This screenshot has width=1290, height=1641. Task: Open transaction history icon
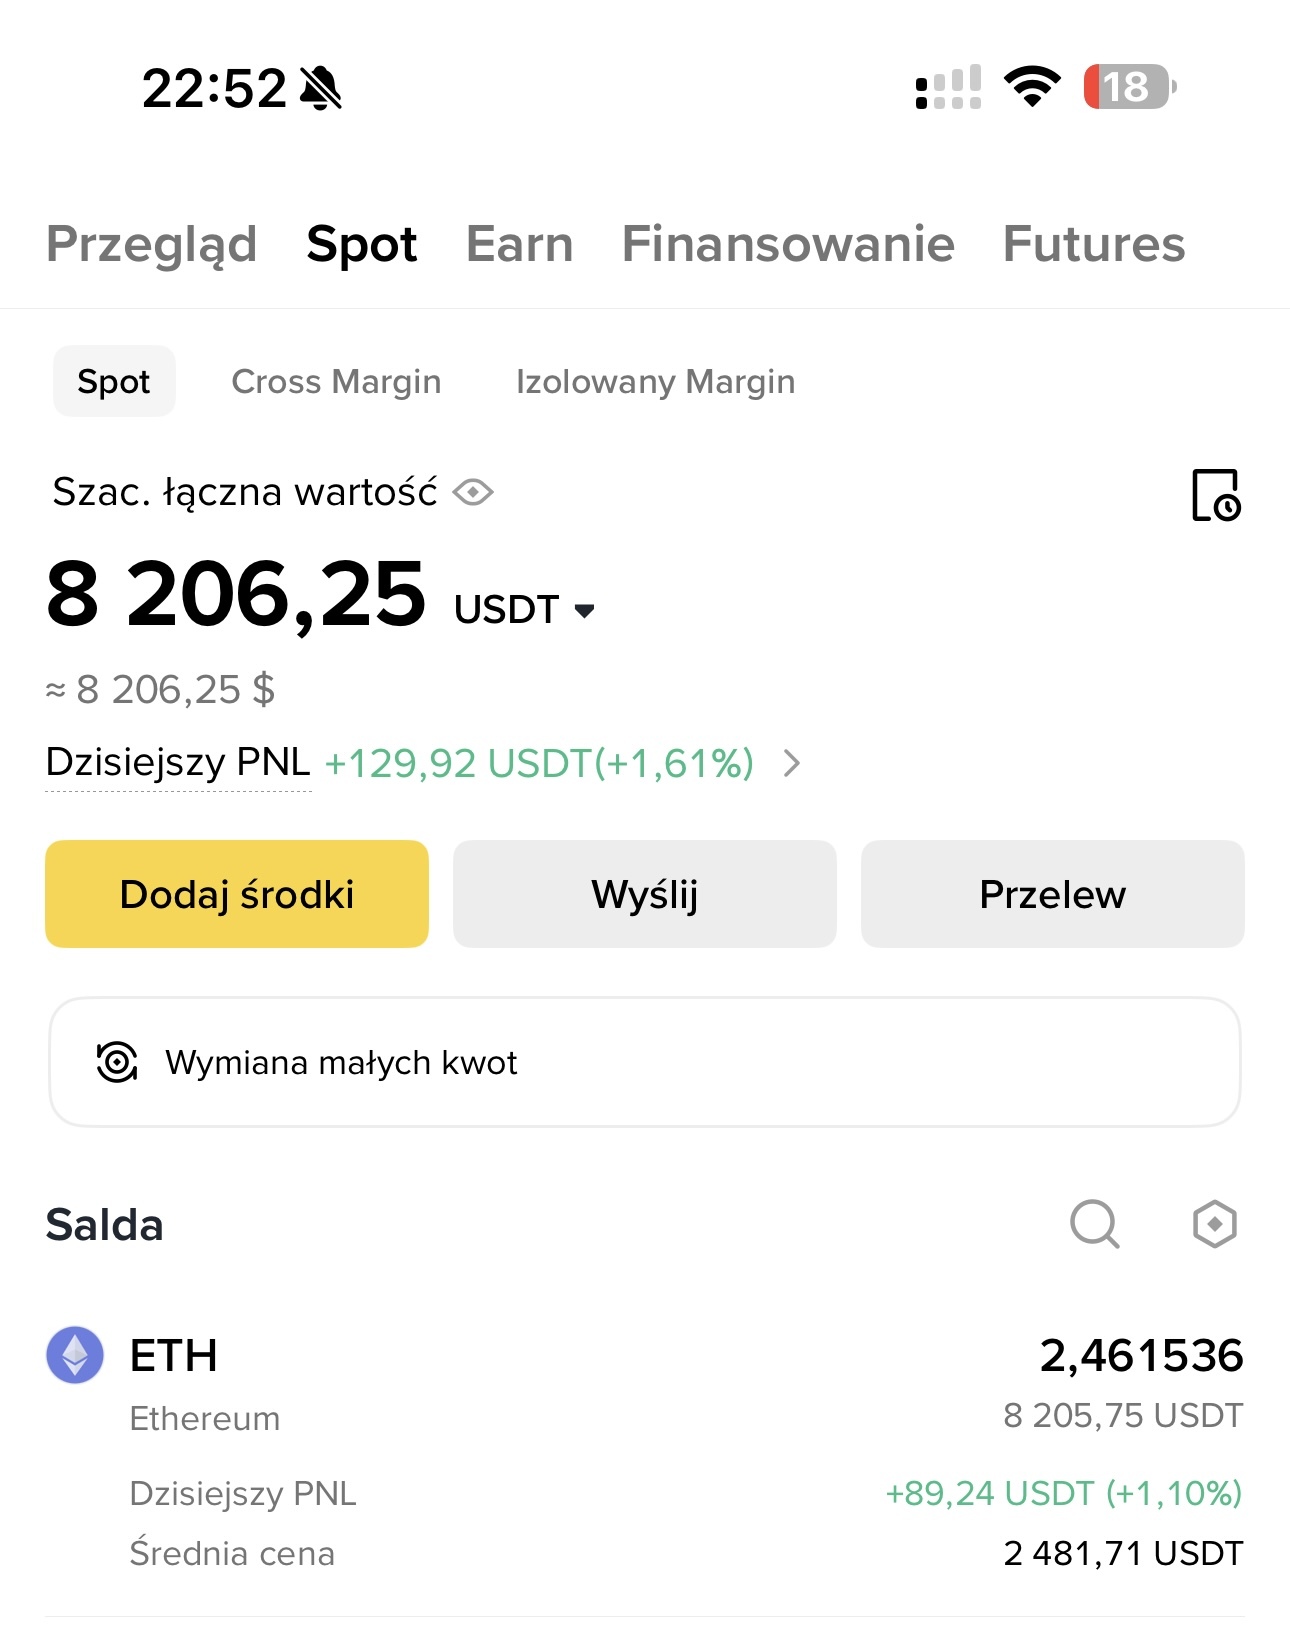click(1215, 495)
